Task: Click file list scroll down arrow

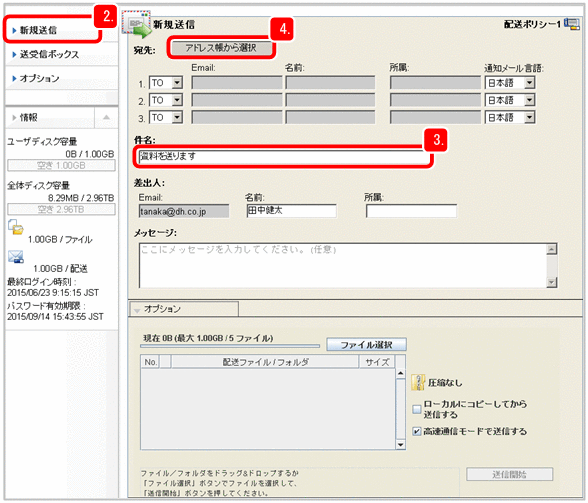Action: click(400, 445)
